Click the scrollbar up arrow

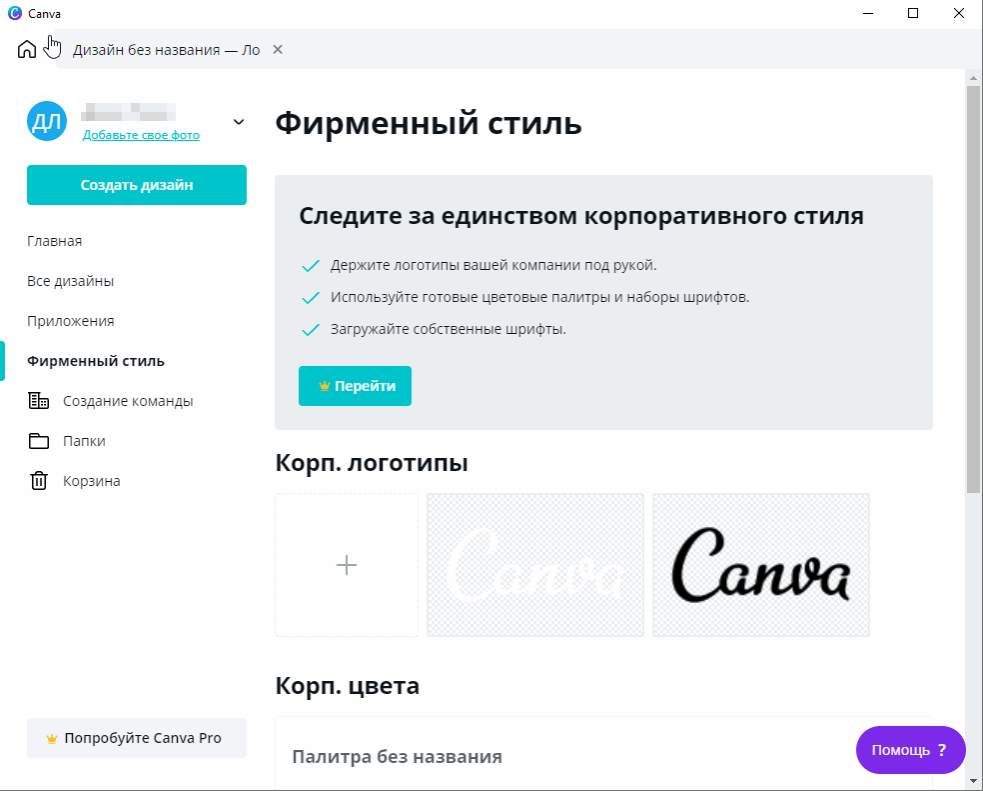(x=973, y=78)
